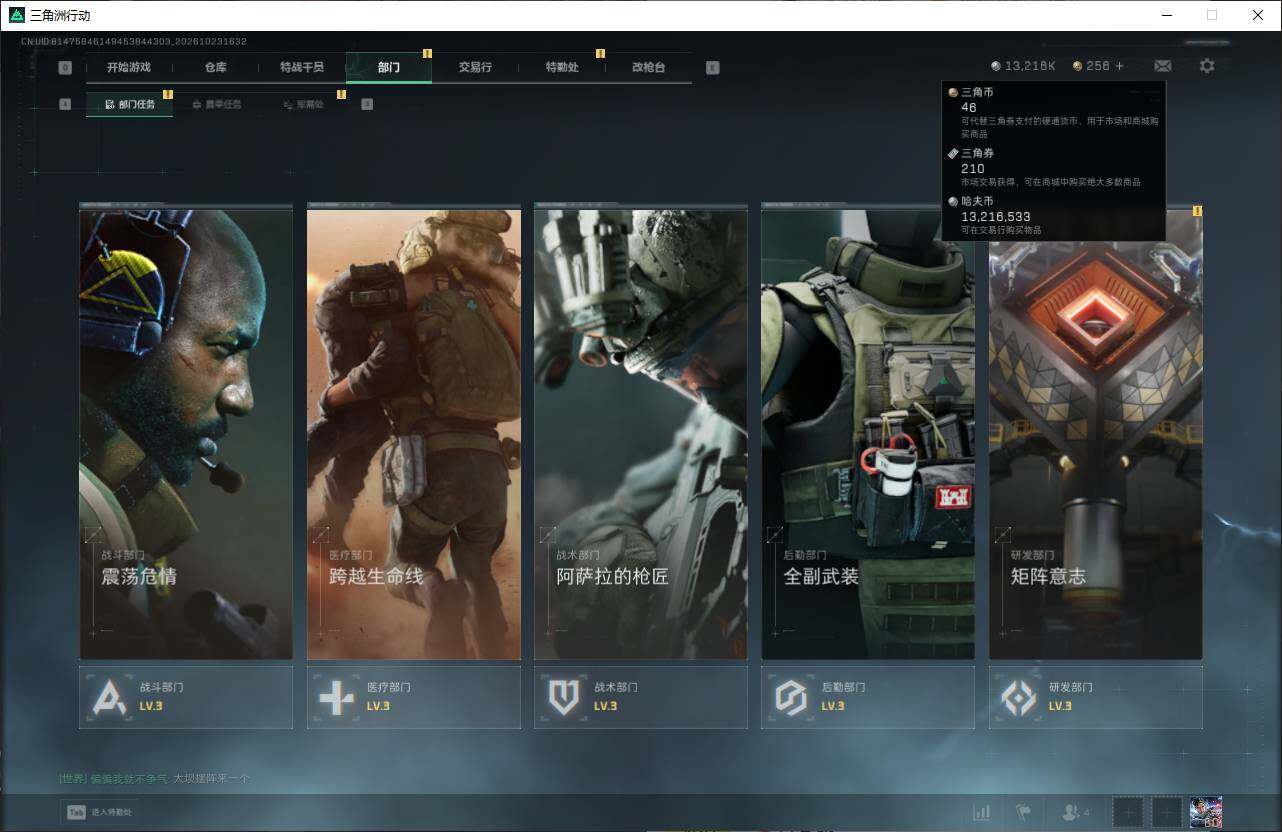This screenshot has height=832, width=1282.
Task: Select the 部门任务 sub-tab
Action: pos(129,104)
